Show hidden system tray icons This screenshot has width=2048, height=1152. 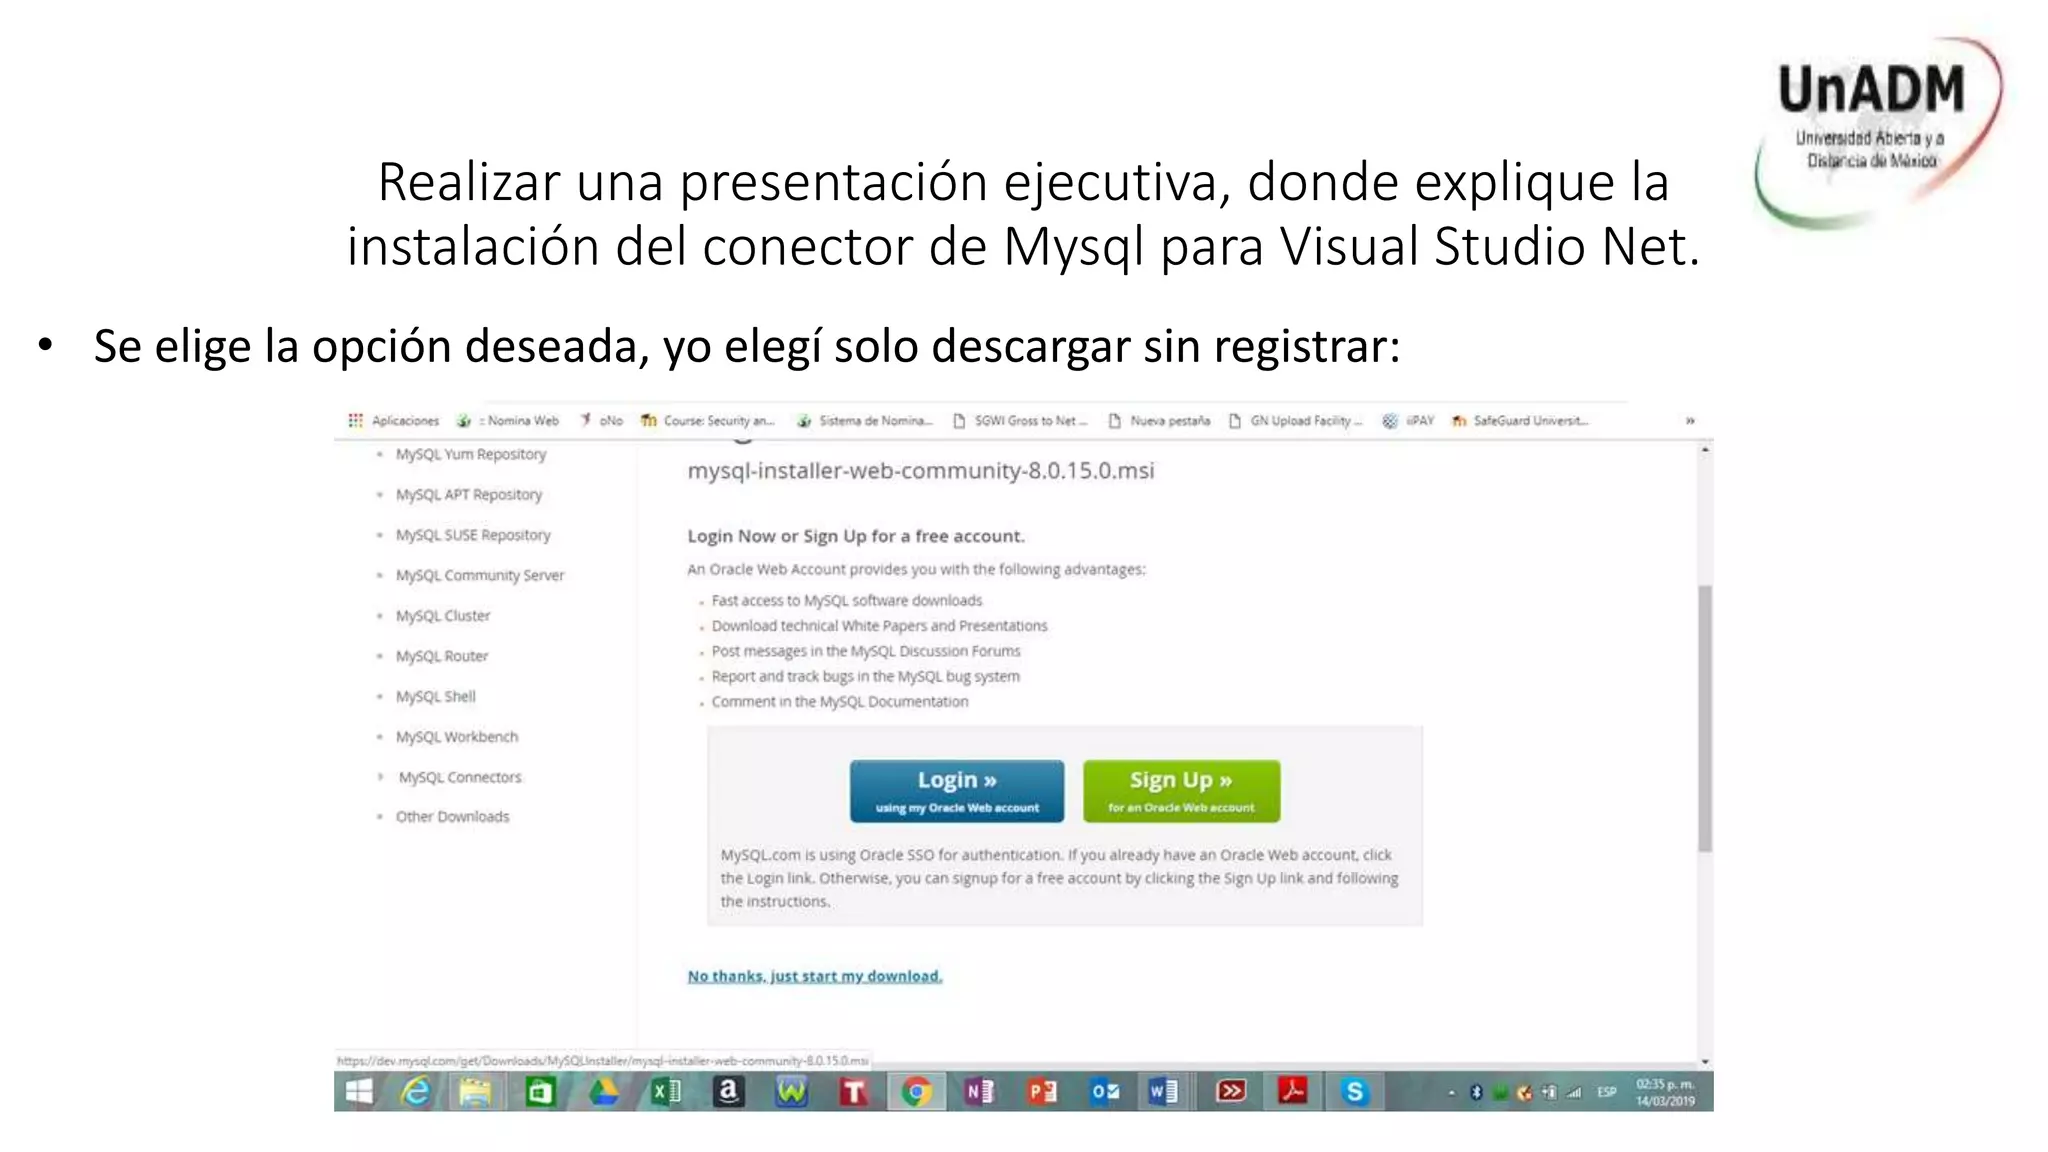point(1451,1093)
